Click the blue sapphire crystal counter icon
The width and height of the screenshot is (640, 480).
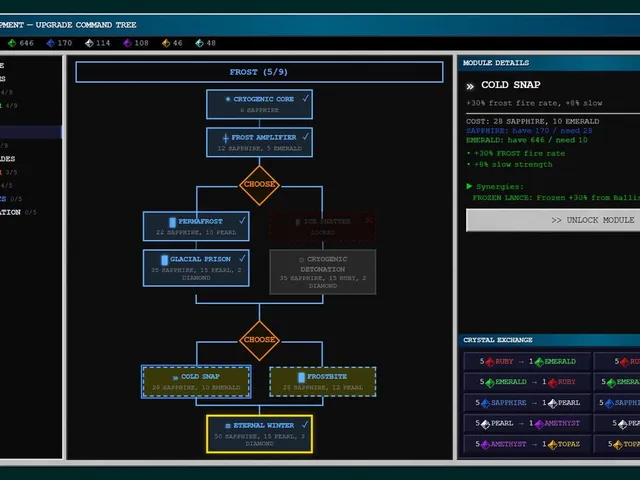(x=51, y=43)
